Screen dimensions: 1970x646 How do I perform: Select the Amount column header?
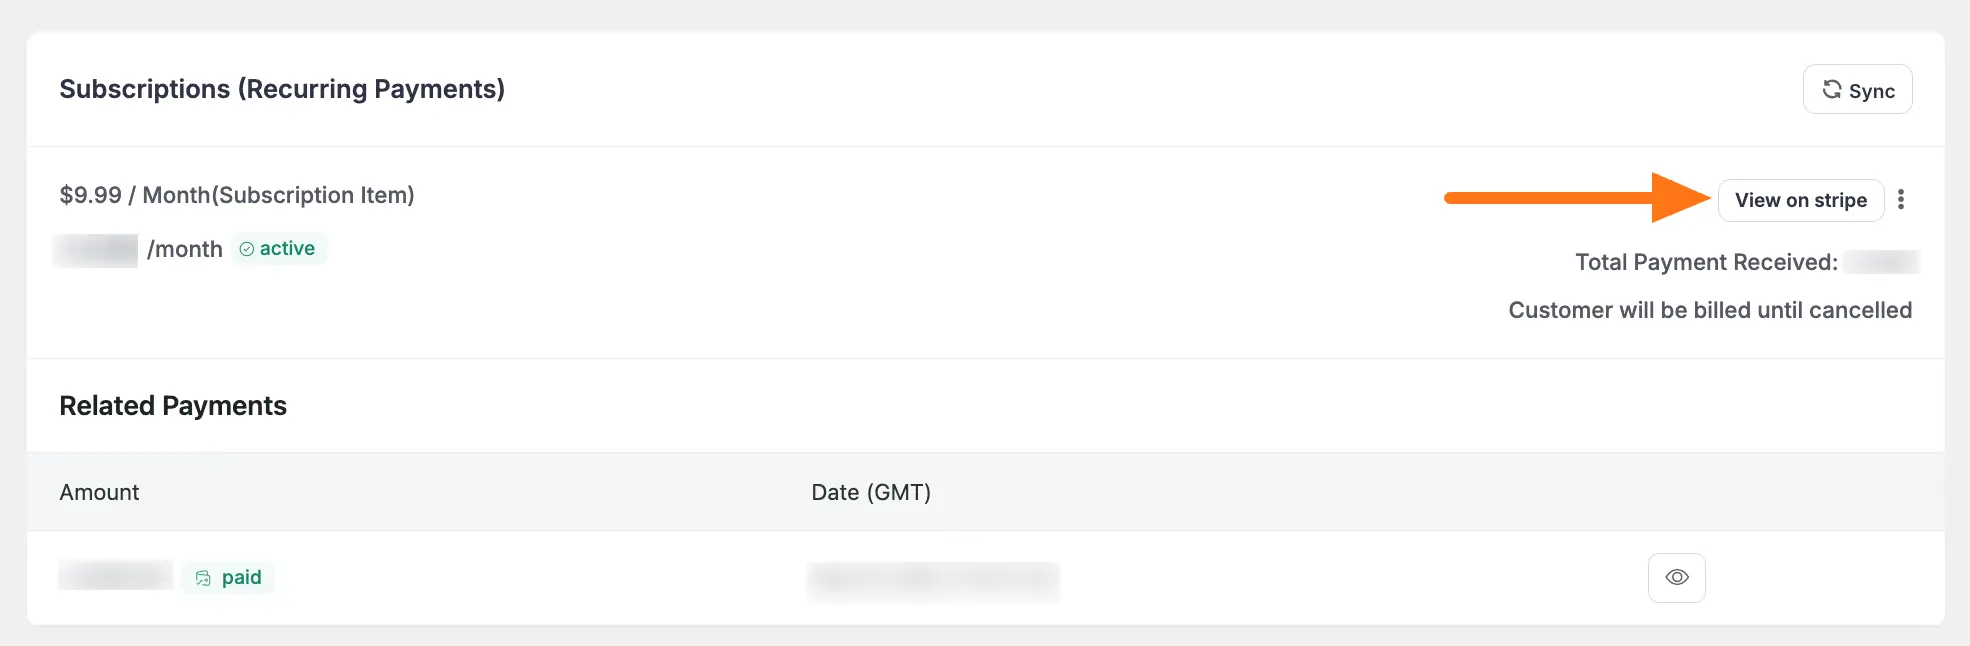point(99,492)
